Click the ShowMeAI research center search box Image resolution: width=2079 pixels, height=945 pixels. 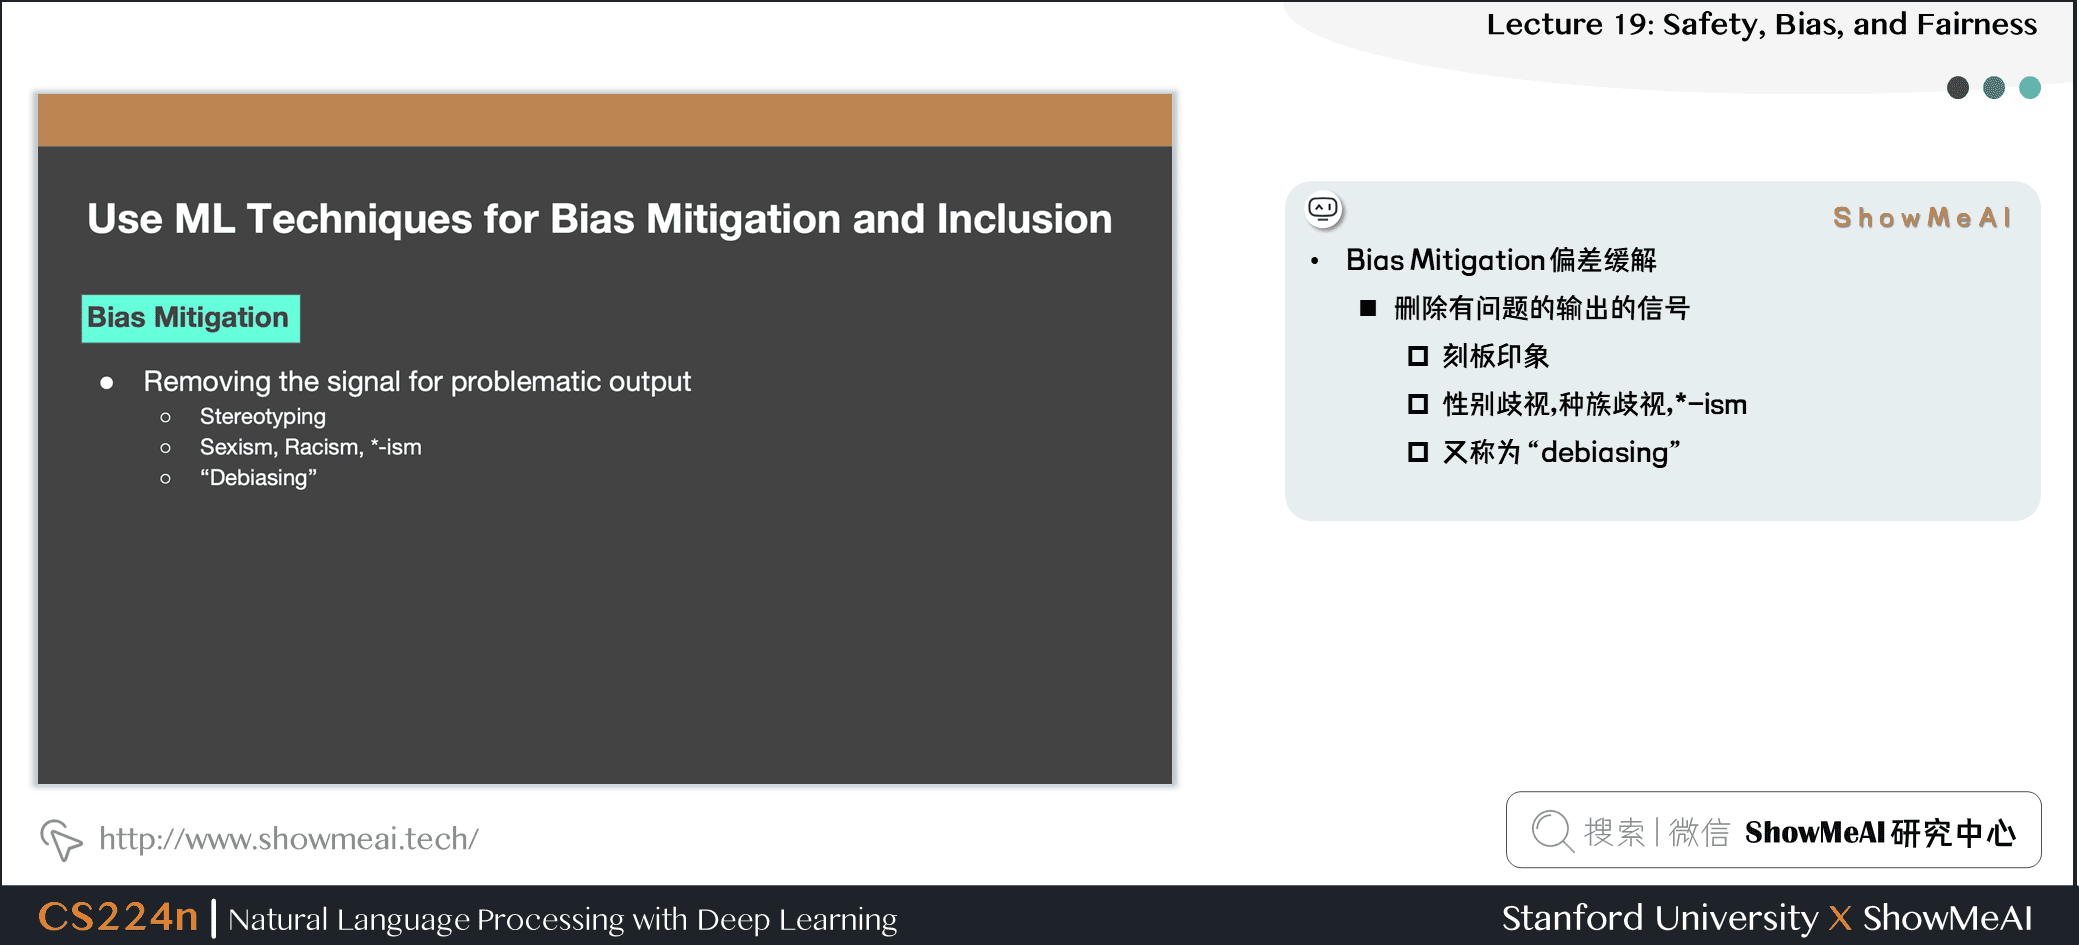(1773, 830)
